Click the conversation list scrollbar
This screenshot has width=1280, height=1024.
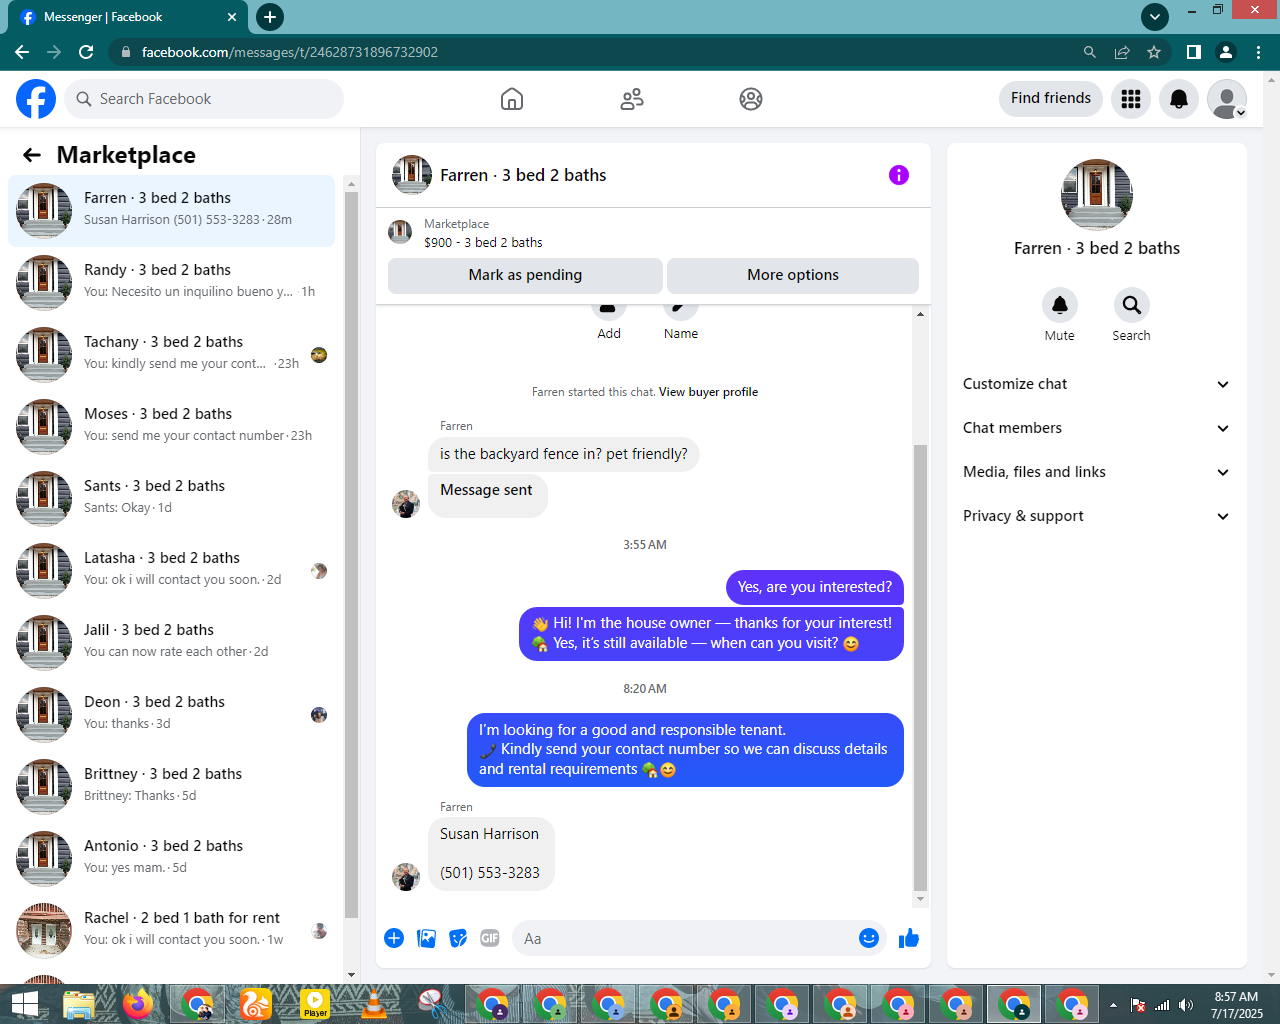(351, 554)
